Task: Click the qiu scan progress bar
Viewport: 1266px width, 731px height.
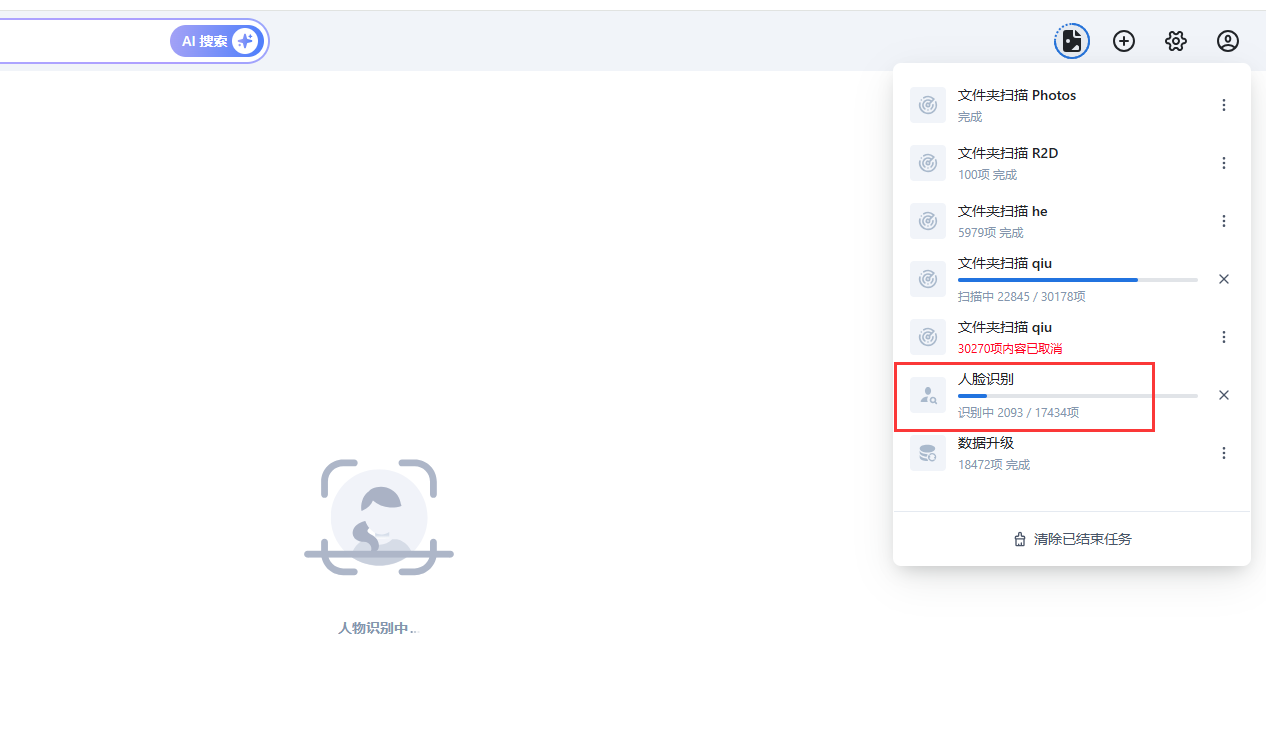Action: coord(1078,280)
